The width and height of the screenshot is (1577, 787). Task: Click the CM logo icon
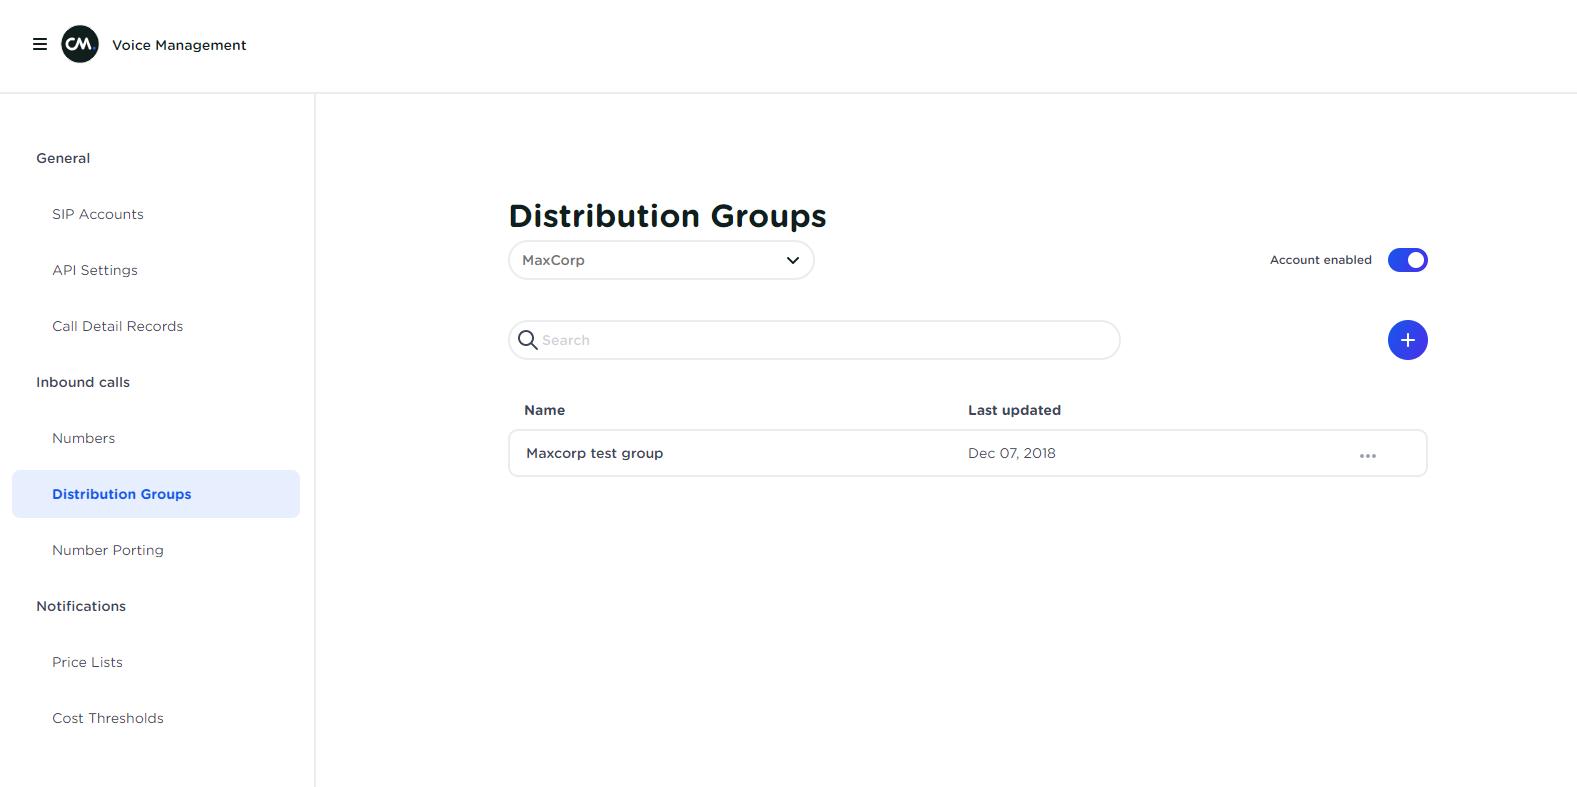coord(80,44)
